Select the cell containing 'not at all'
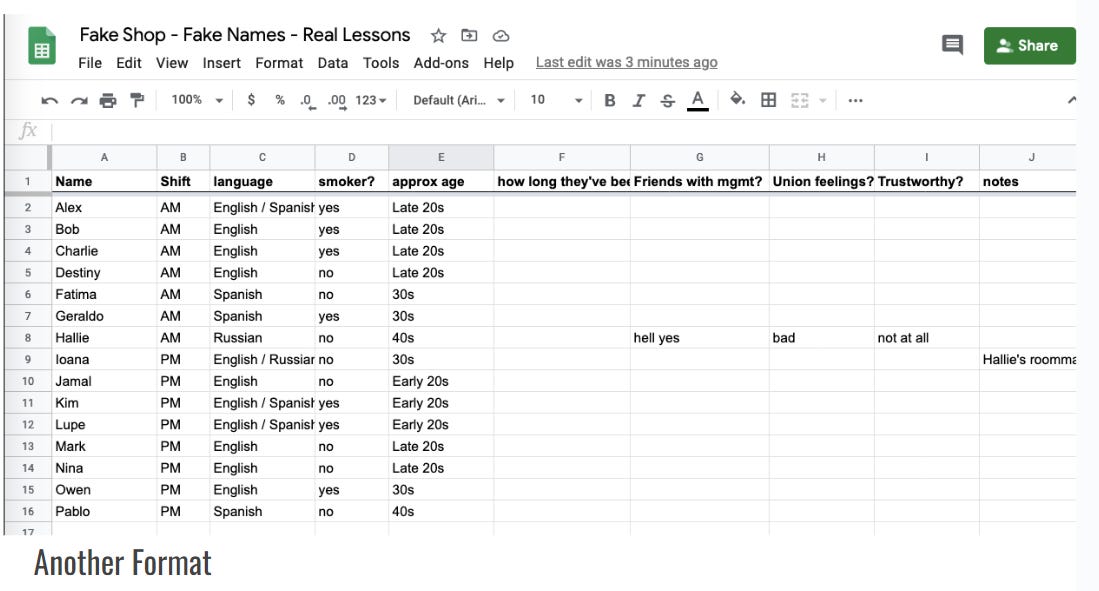1099x591 pixels. (x=927, y=338)
